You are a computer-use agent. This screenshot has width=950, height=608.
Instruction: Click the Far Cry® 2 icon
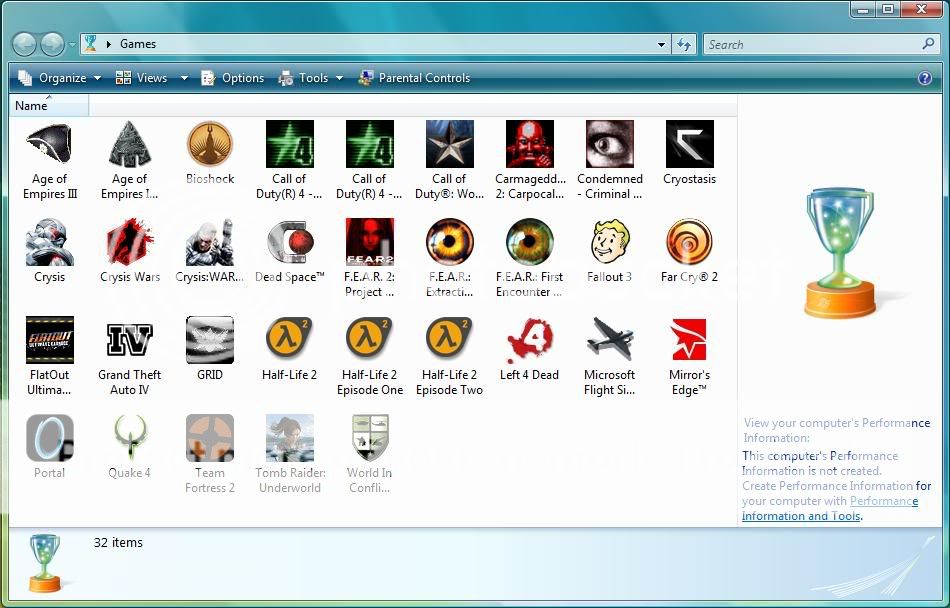tap(689, 242)
